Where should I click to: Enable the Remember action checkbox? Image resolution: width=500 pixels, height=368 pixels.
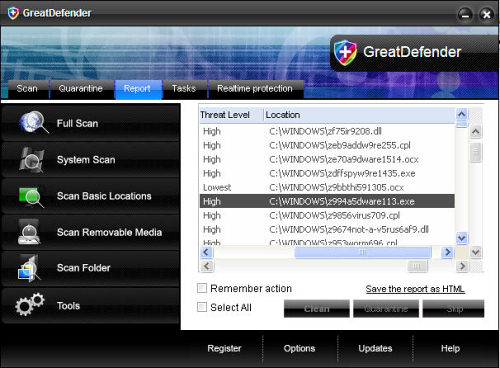tap(202, 288)
